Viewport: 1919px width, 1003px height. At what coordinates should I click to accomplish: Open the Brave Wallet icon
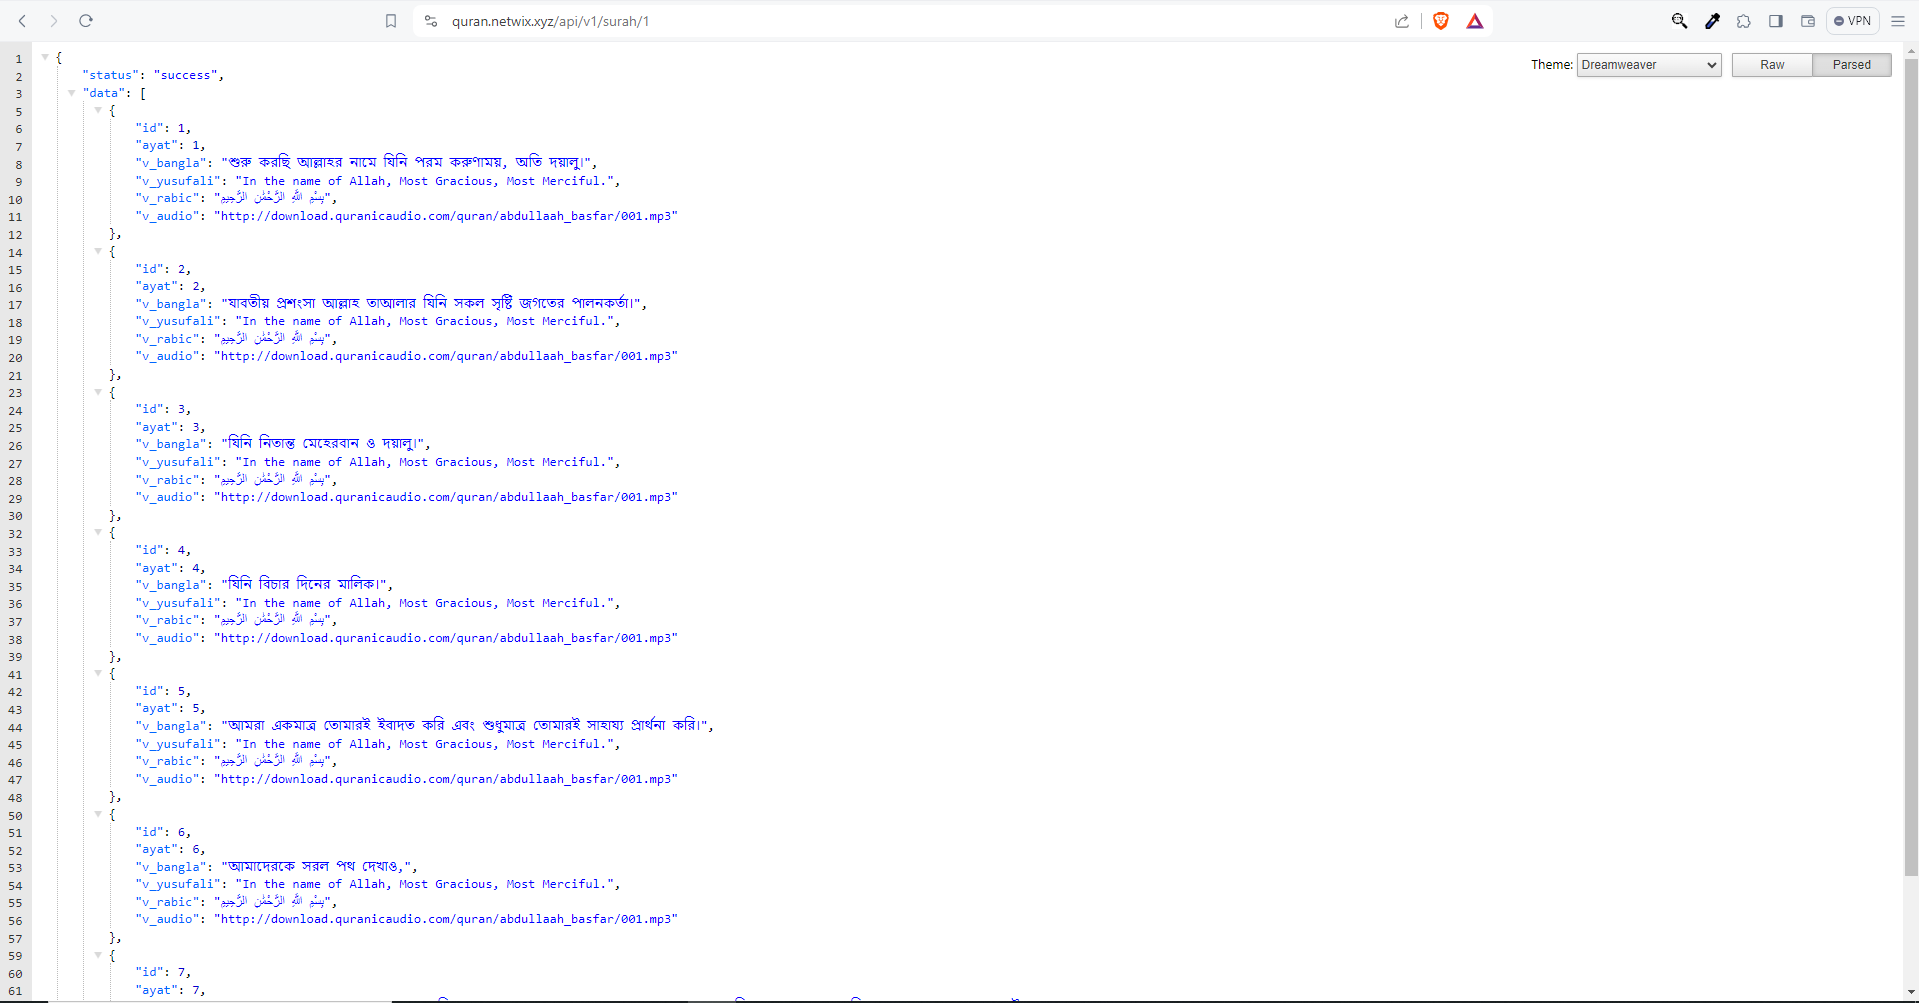pyautogui.click(x=1808, y=21)
